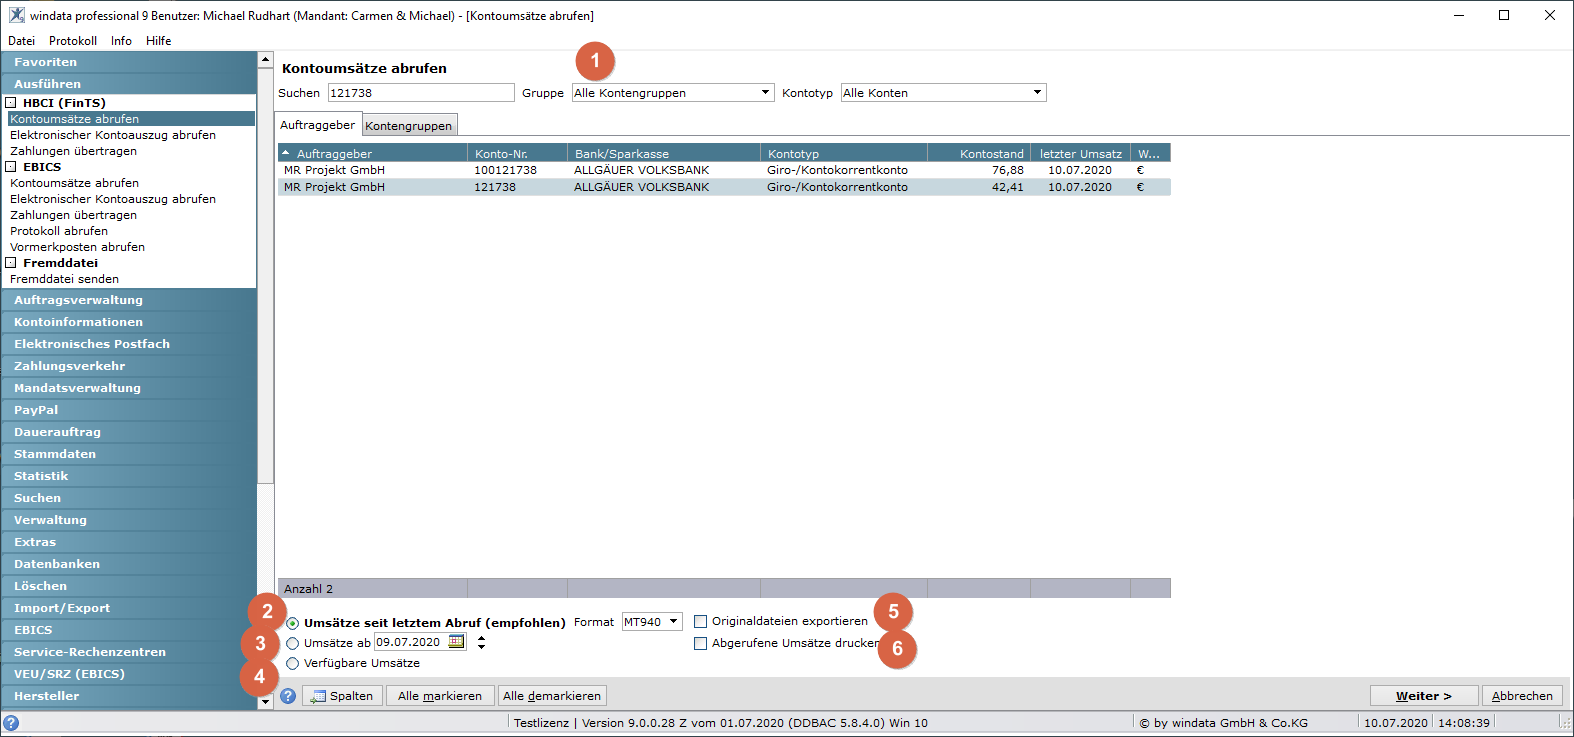The image size is (1574, 737).
Task: Open the Spalten column settings button
Action: coord(342,696)
